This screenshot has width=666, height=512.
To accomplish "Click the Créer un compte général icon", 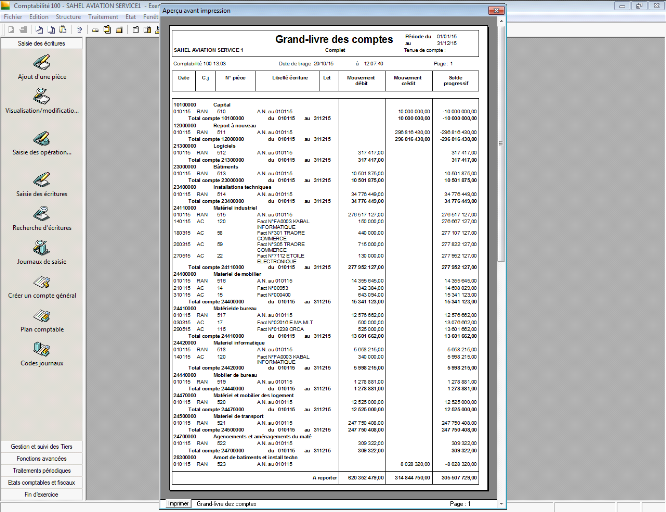I will (42, 281).
